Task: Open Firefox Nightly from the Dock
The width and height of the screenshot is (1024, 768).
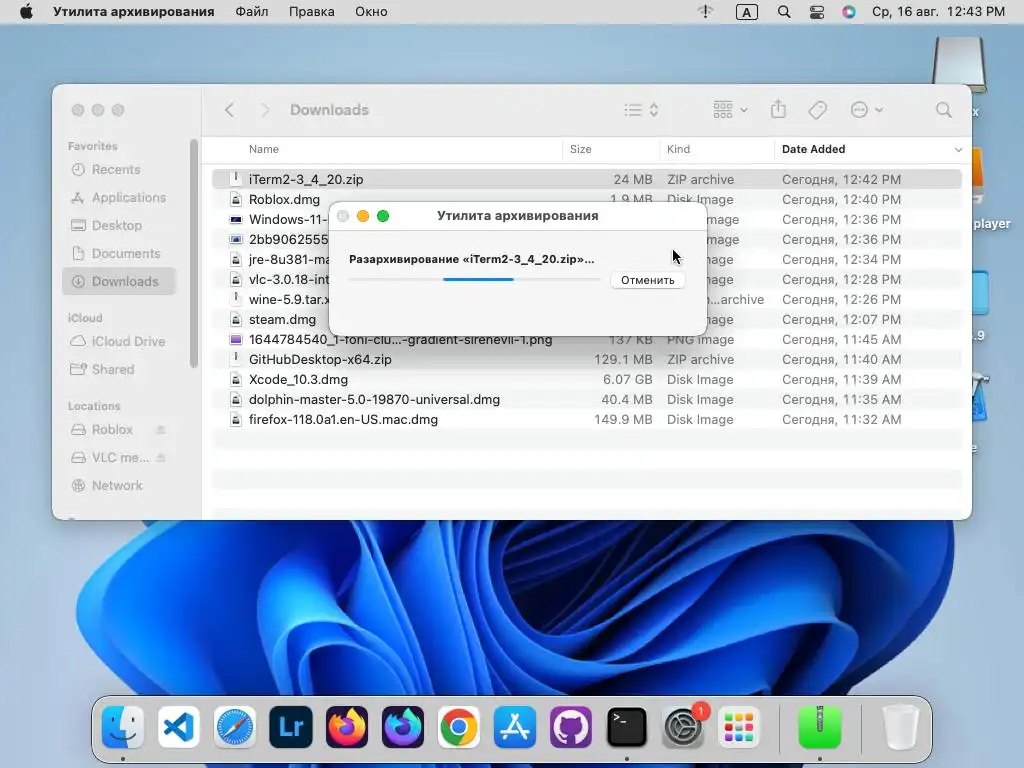Action: pos(403,726)
